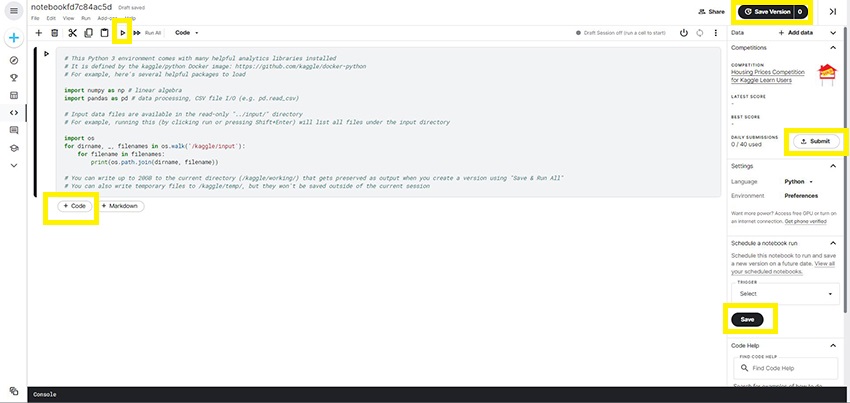
Task: Toggle the session power icon
Action: click(684, 33)
